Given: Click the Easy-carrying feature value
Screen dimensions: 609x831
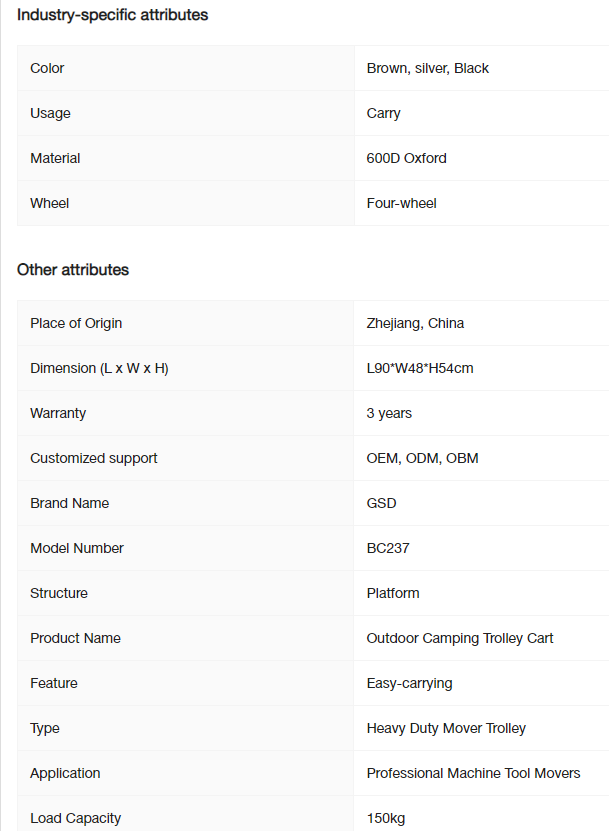Looking at the screenshot, I should click(409, 684).
